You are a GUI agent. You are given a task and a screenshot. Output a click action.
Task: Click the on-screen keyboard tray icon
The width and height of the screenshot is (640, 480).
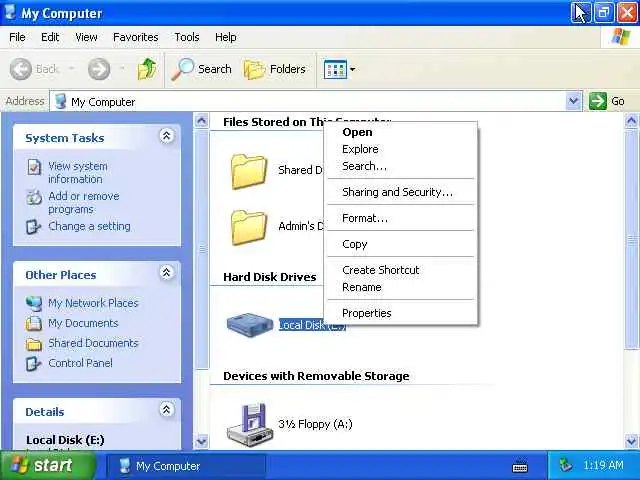pos(520,466)
